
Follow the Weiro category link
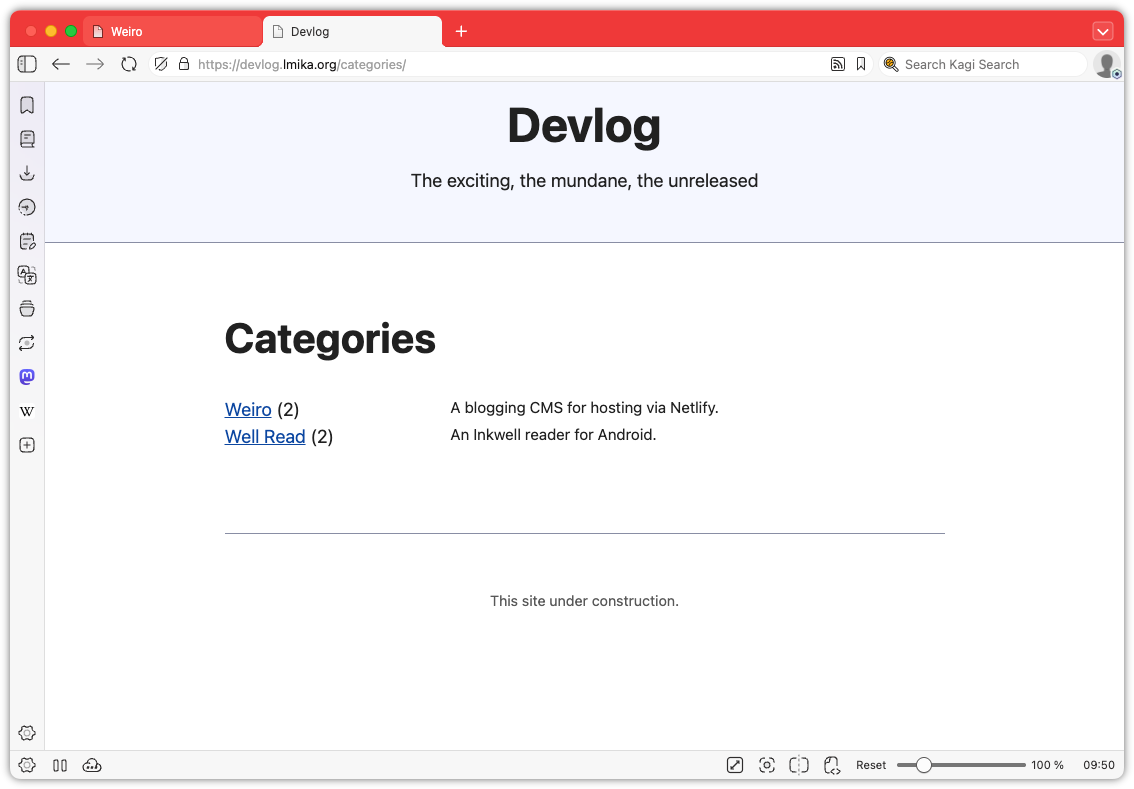(x=248, y=409)
